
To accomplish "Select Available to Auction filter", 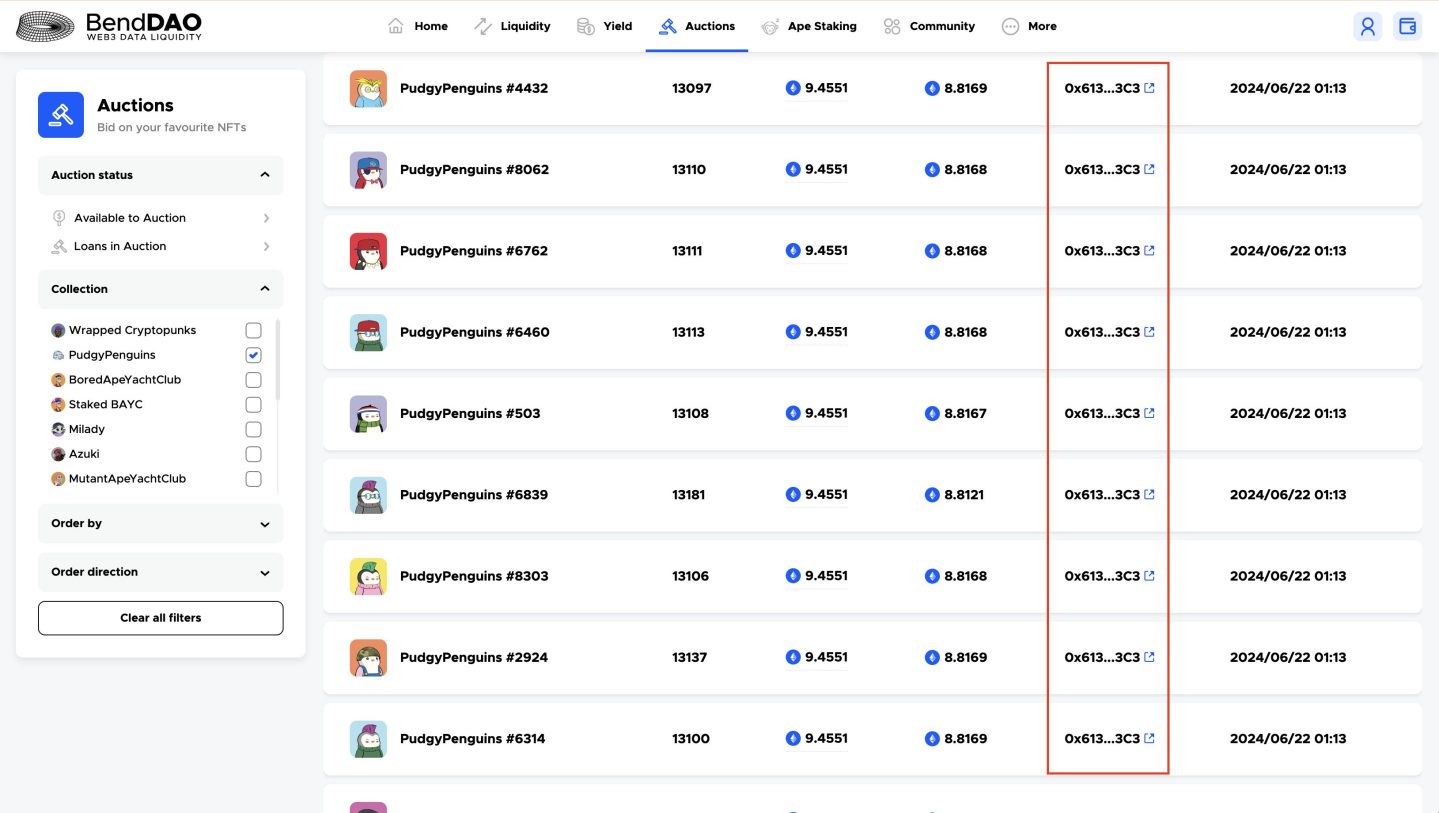I will [x=160, y=218].
